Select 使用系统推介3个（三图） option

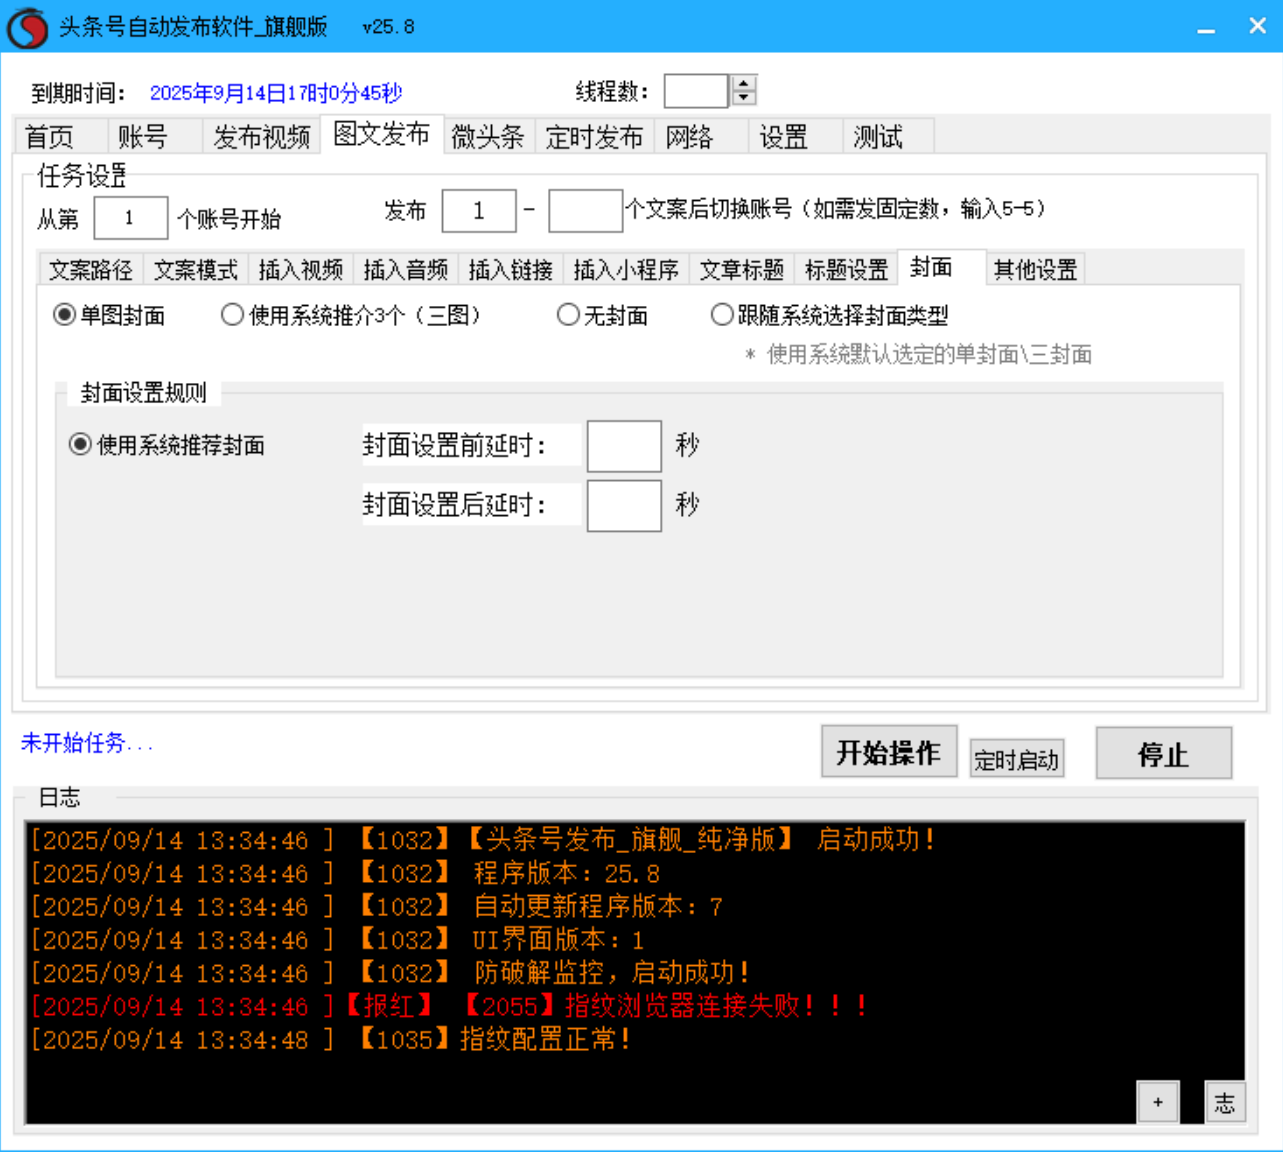pyautogui.click(x=231, y=314)
